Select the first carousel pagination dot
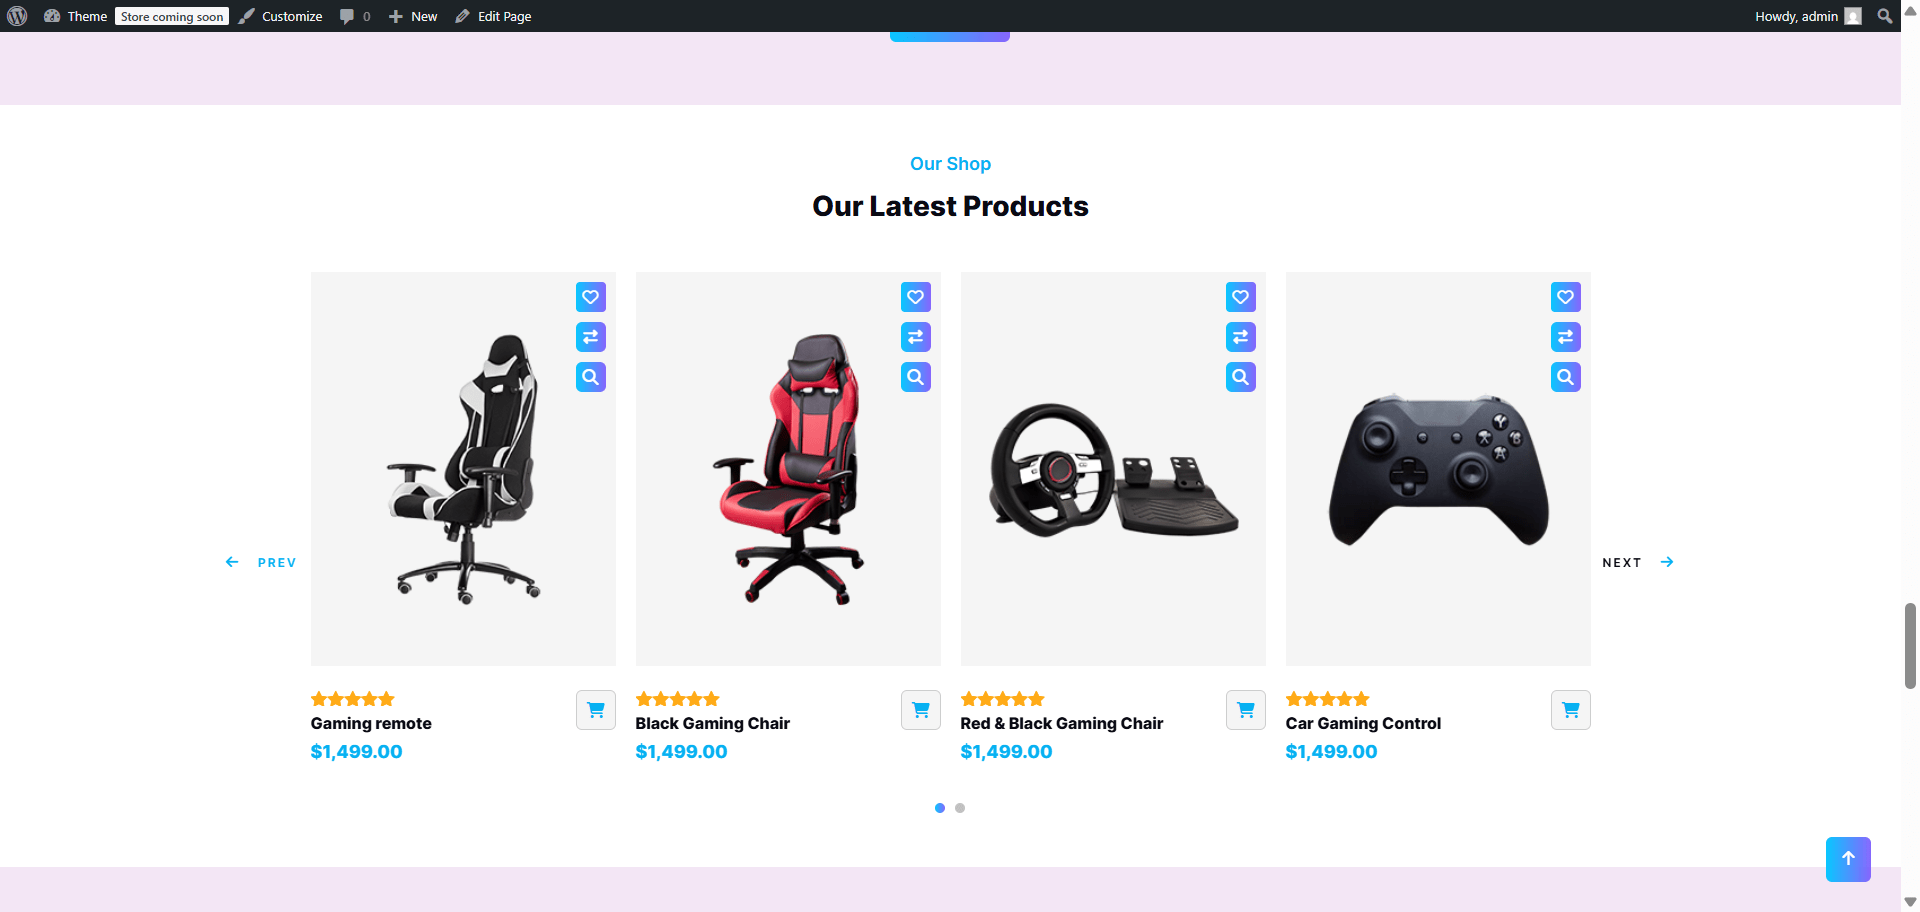This screenshot has width=1920, height=912. 940,808
